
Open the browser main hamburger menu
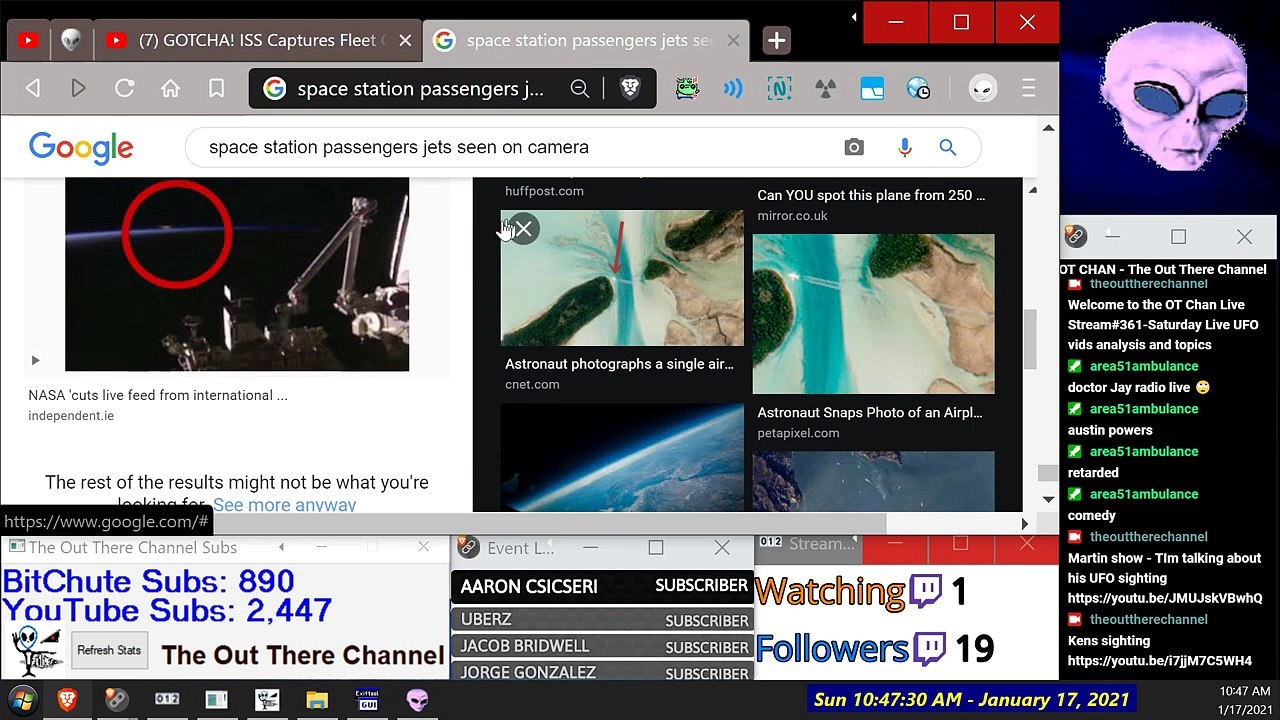click(1028, 89)
